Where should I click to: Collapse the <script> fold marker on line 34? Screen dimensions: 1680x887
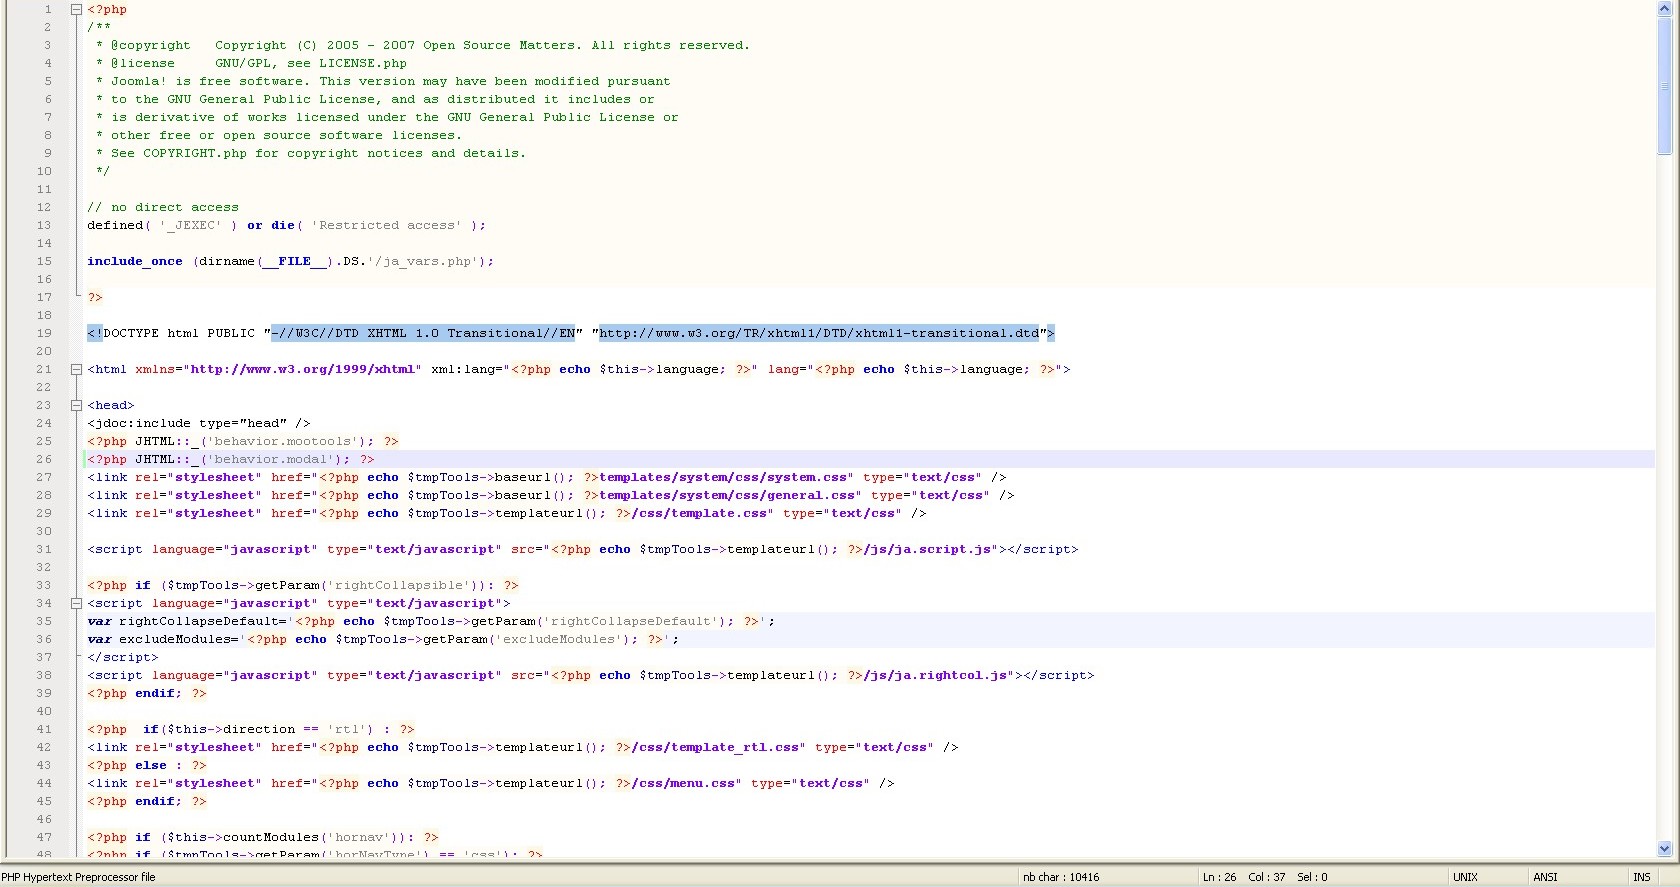[x=76, y=603]
